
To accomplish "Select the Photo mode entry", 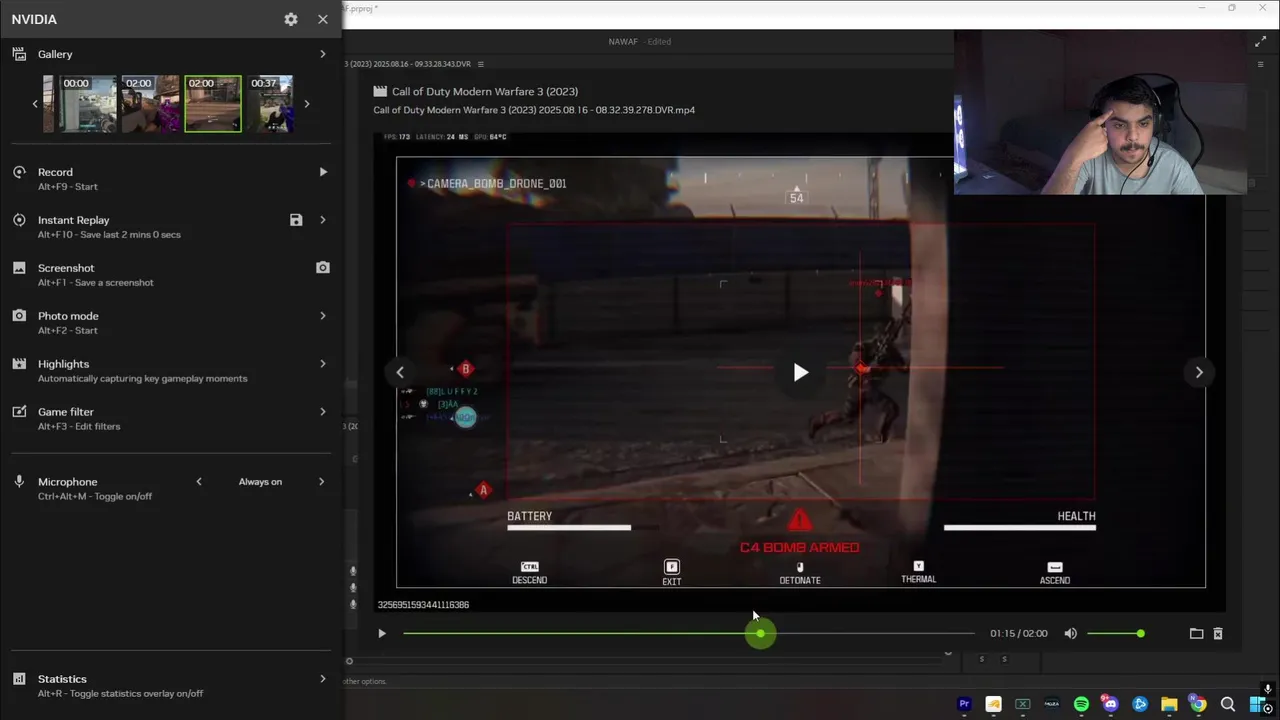I will tap(170, 322).
